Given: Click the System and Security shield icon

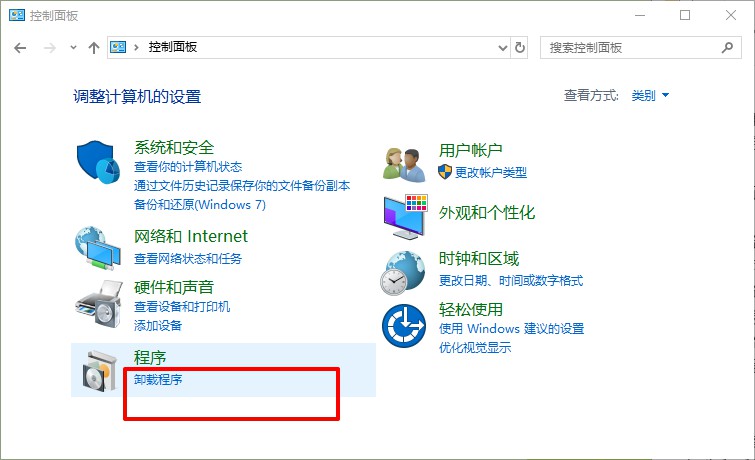Looking at the screenshot, I should coord(98,161).
